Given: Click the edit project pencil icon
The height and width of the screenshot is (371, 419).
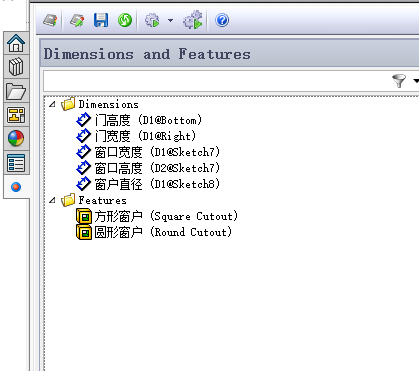Looking at the screenshot, I should (x=77, y=21).
